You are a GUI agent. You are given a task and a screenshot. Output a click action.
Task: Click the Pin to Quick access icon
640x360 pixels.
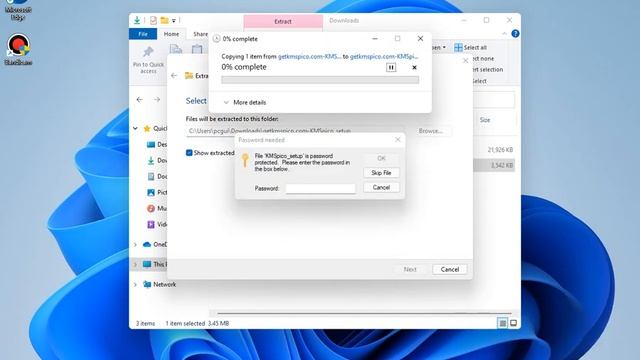coord(148,52)
